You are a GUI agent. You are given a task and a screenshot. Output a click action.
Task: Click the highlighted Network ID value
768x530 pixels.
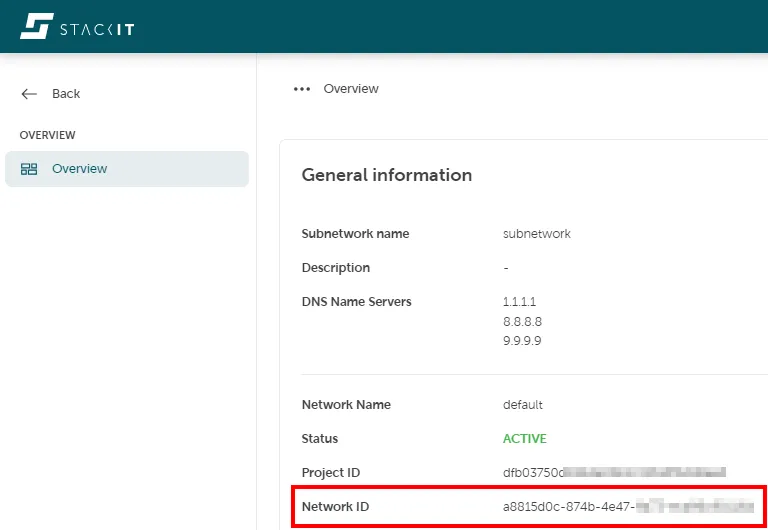pos(627,507)
